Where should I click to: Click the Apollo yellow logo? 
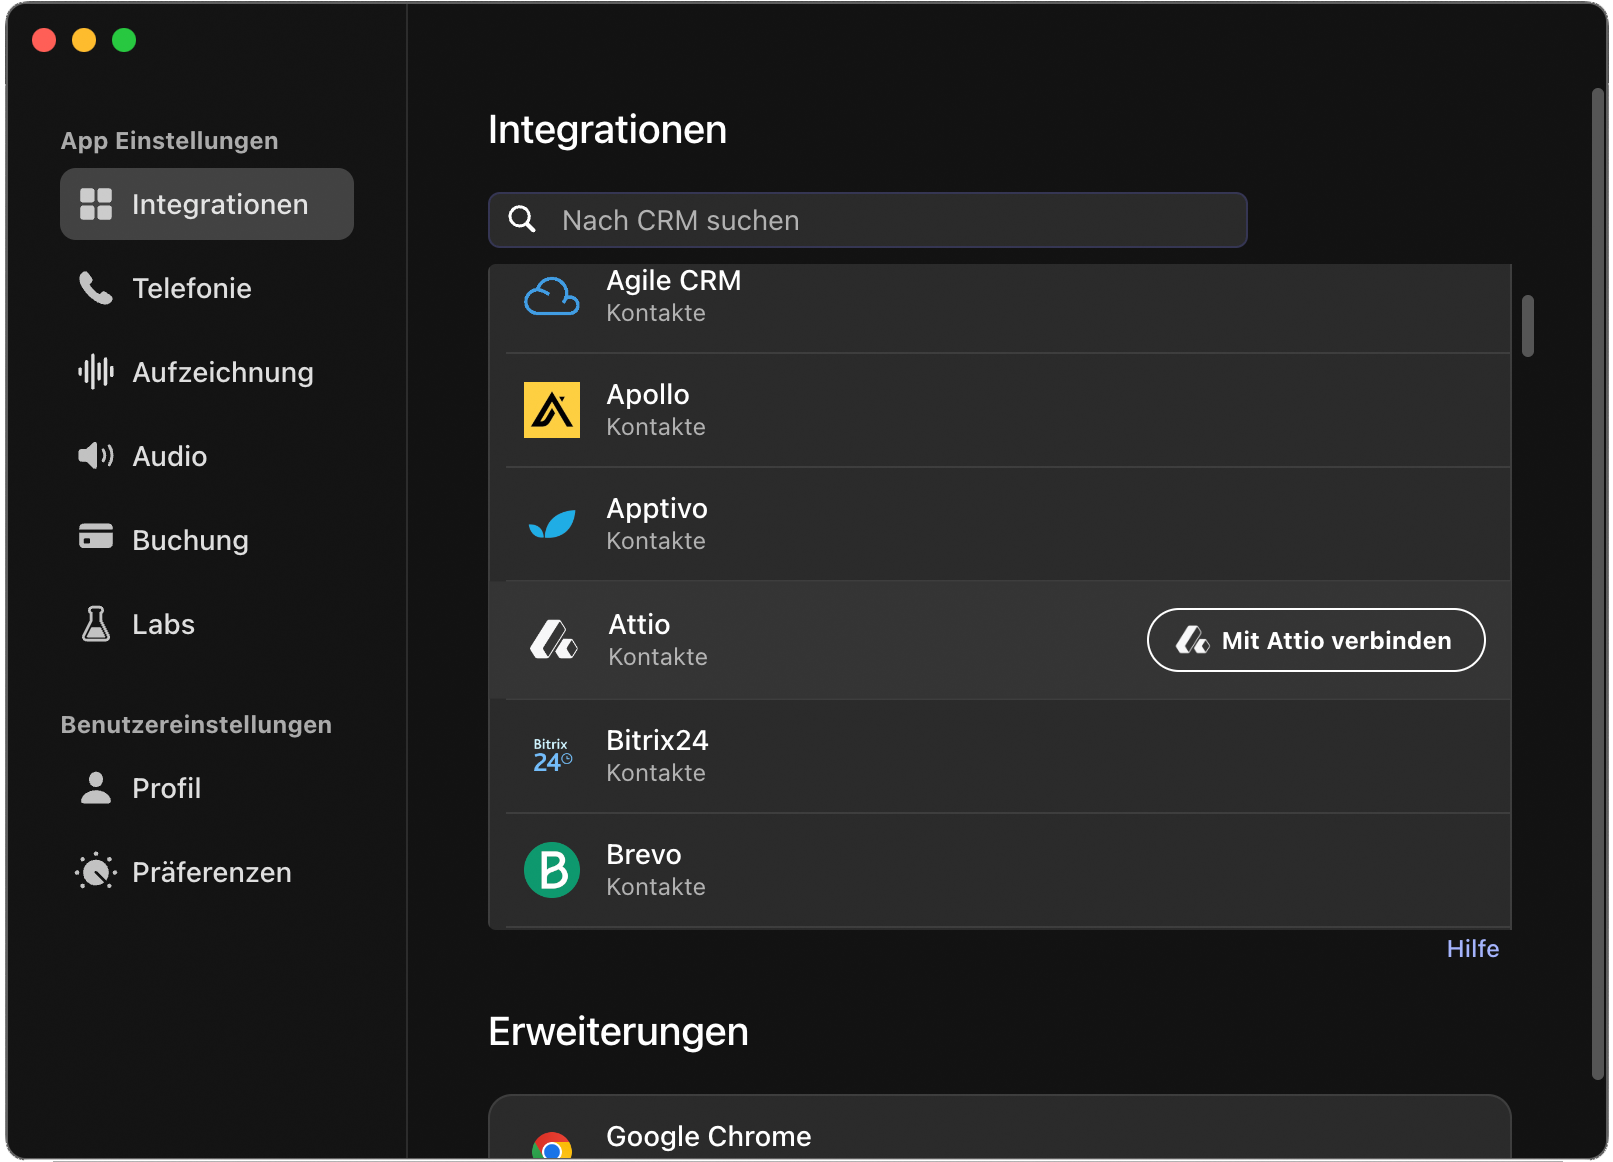coord(552,410)
